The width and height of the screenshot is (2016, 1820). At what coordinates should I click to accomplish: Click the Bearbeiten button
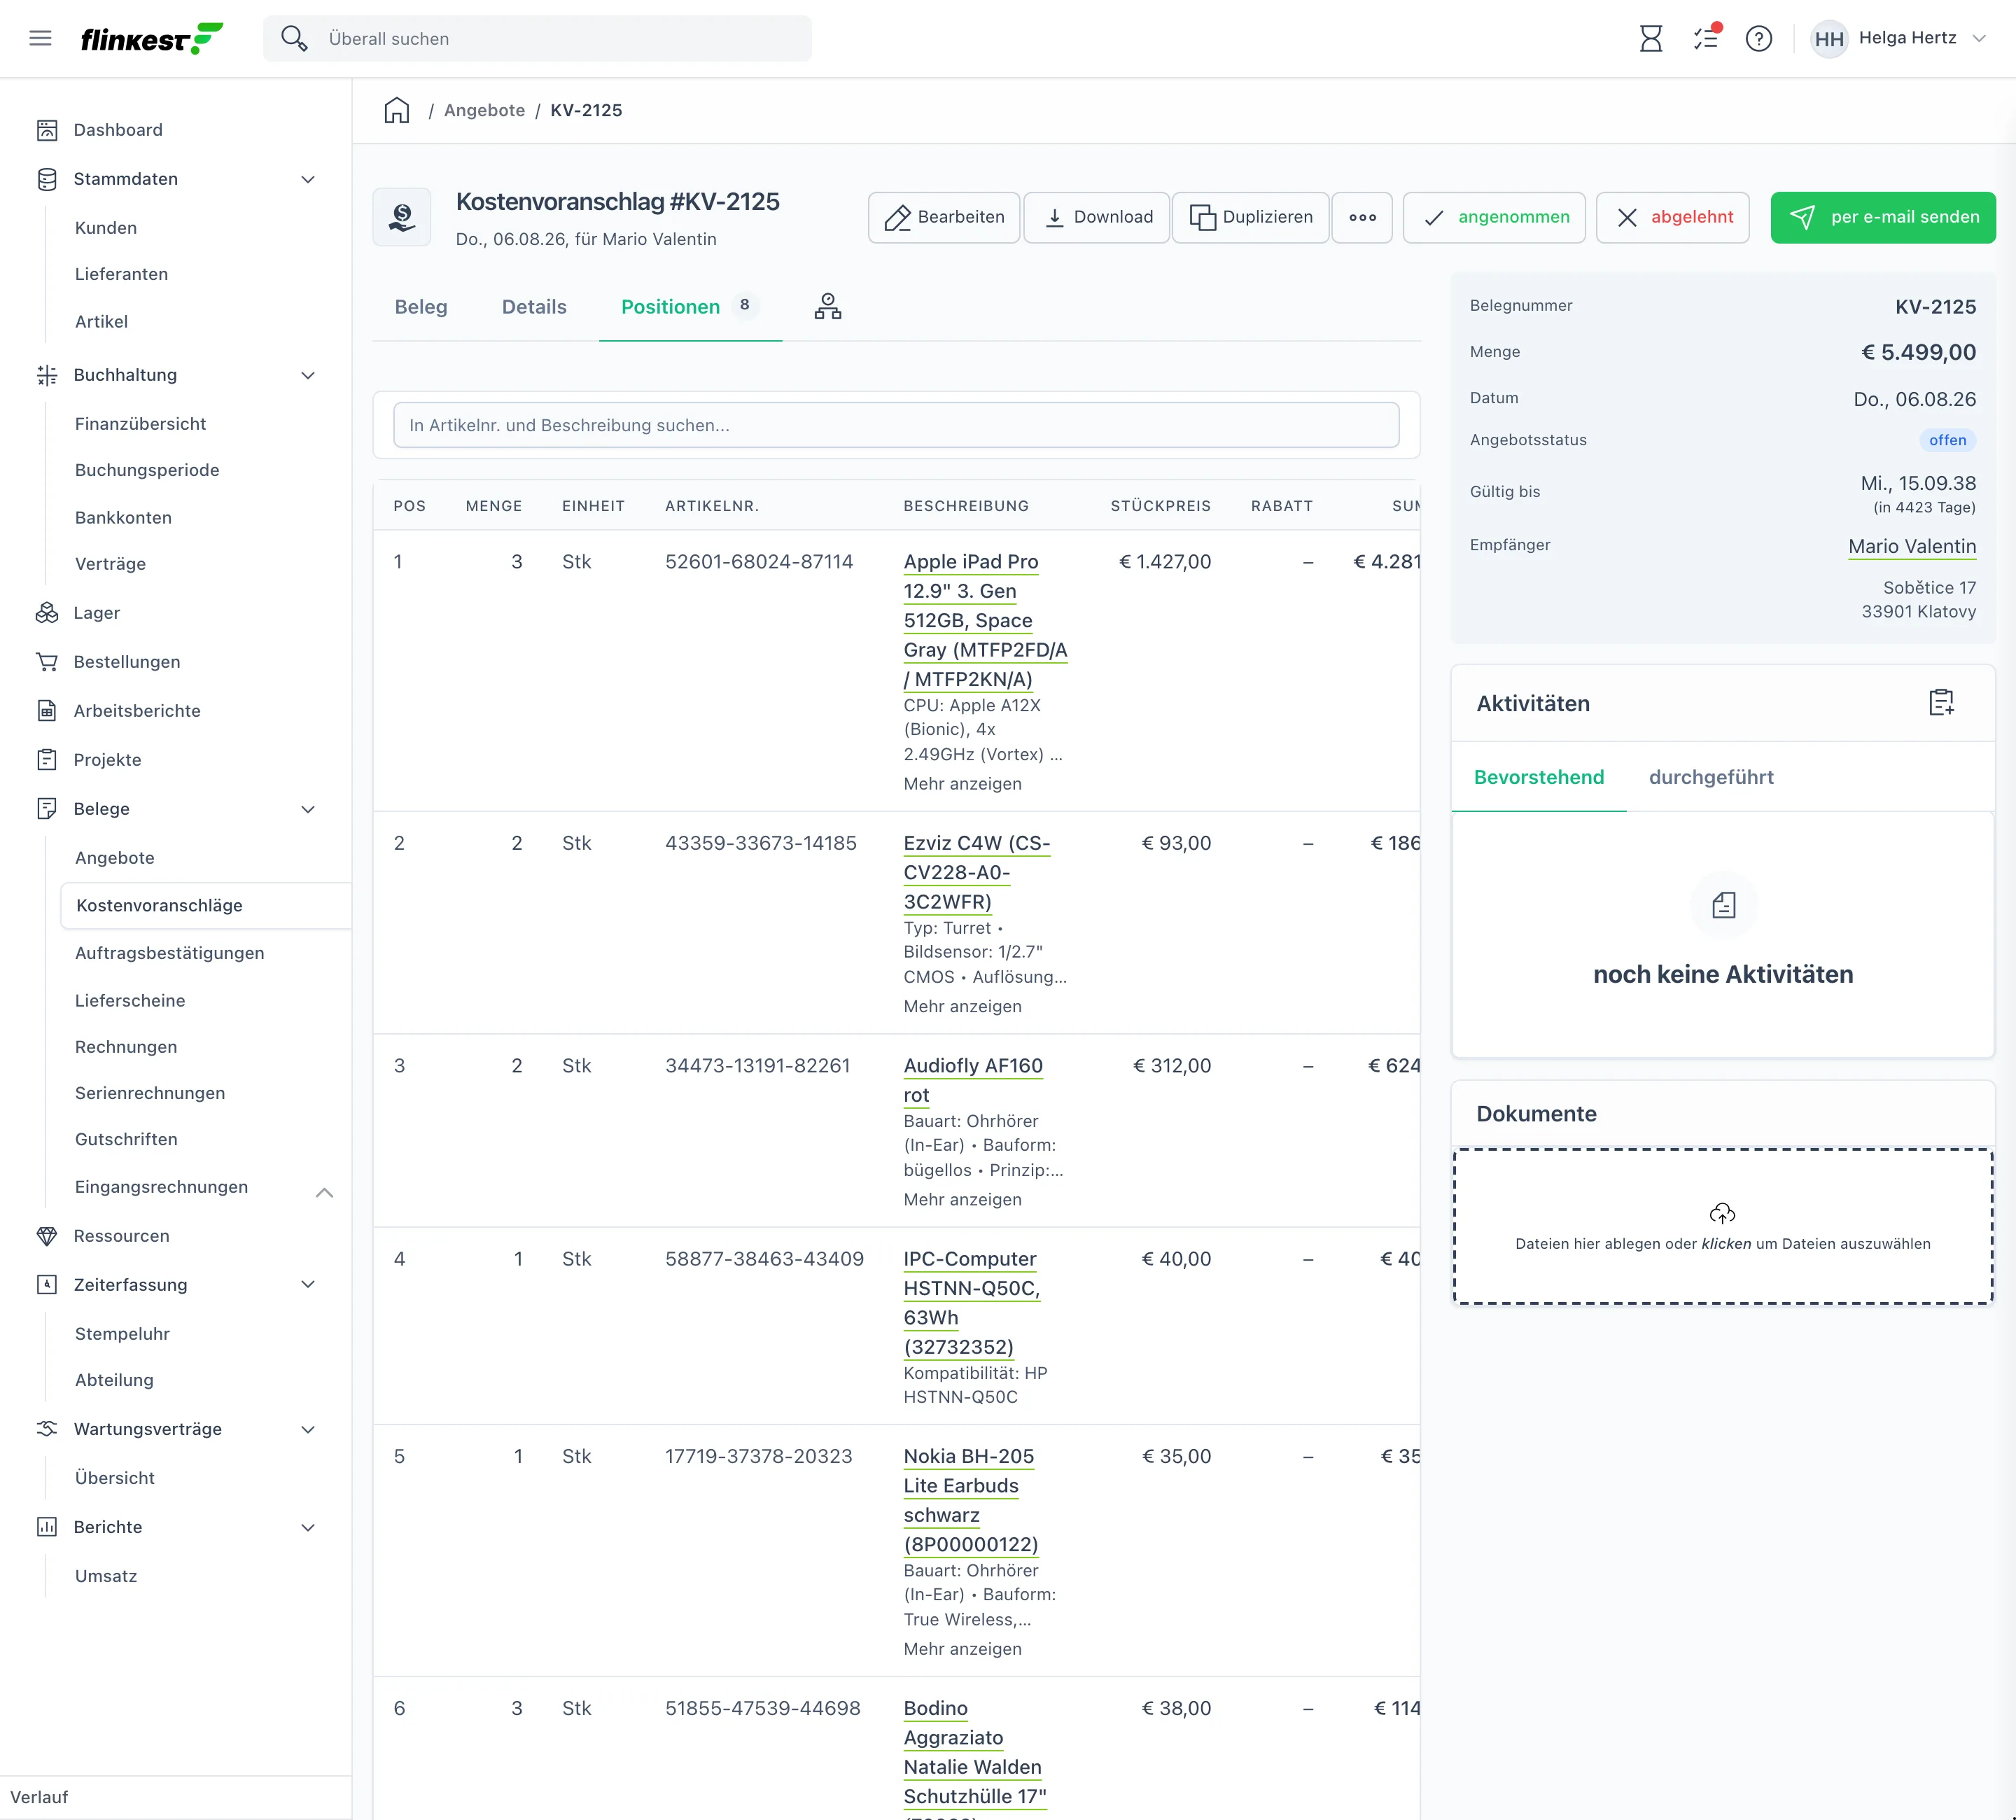(x=944, y=217)
